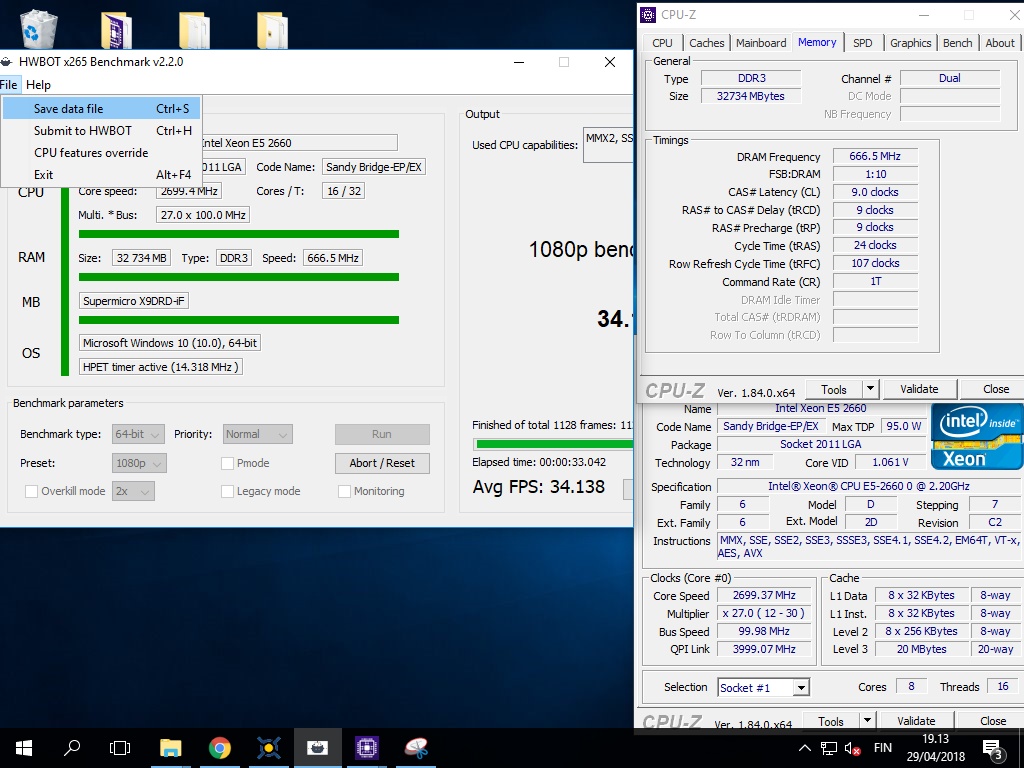Open the taskbar clock showing 19.13

coord(935,748)
